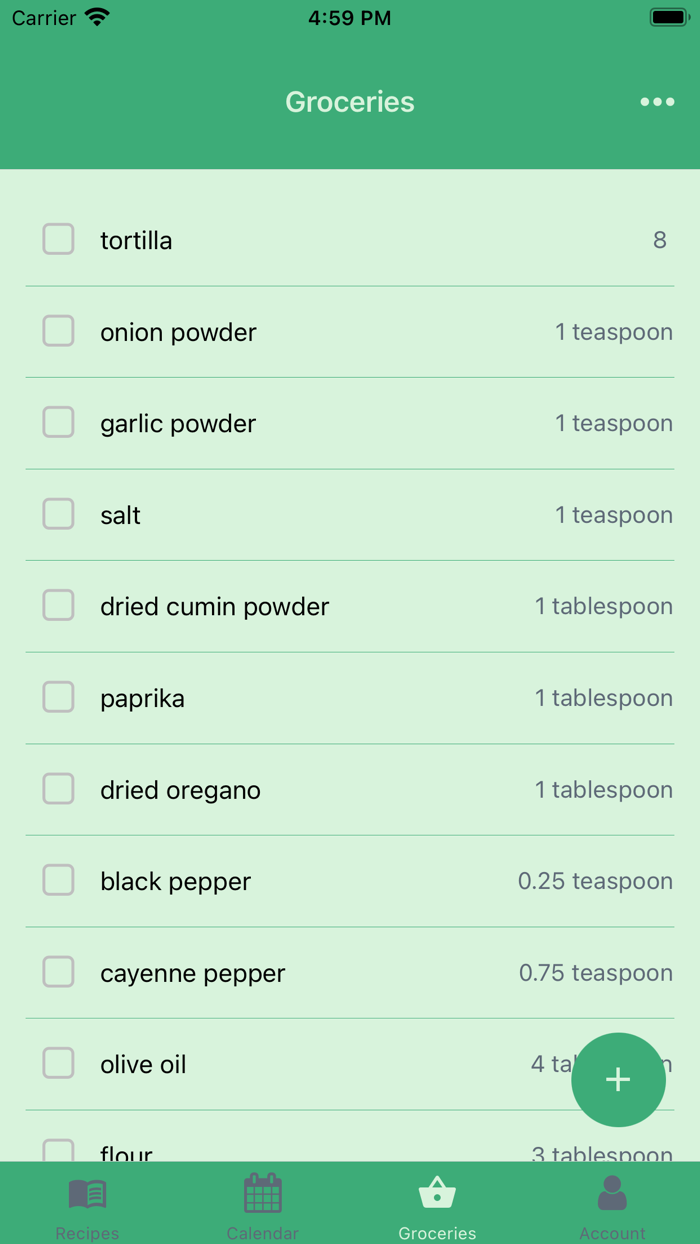This screenshot has height=1244, width=700.
Task: Open the Account person icon
Action: point(611,1191)
